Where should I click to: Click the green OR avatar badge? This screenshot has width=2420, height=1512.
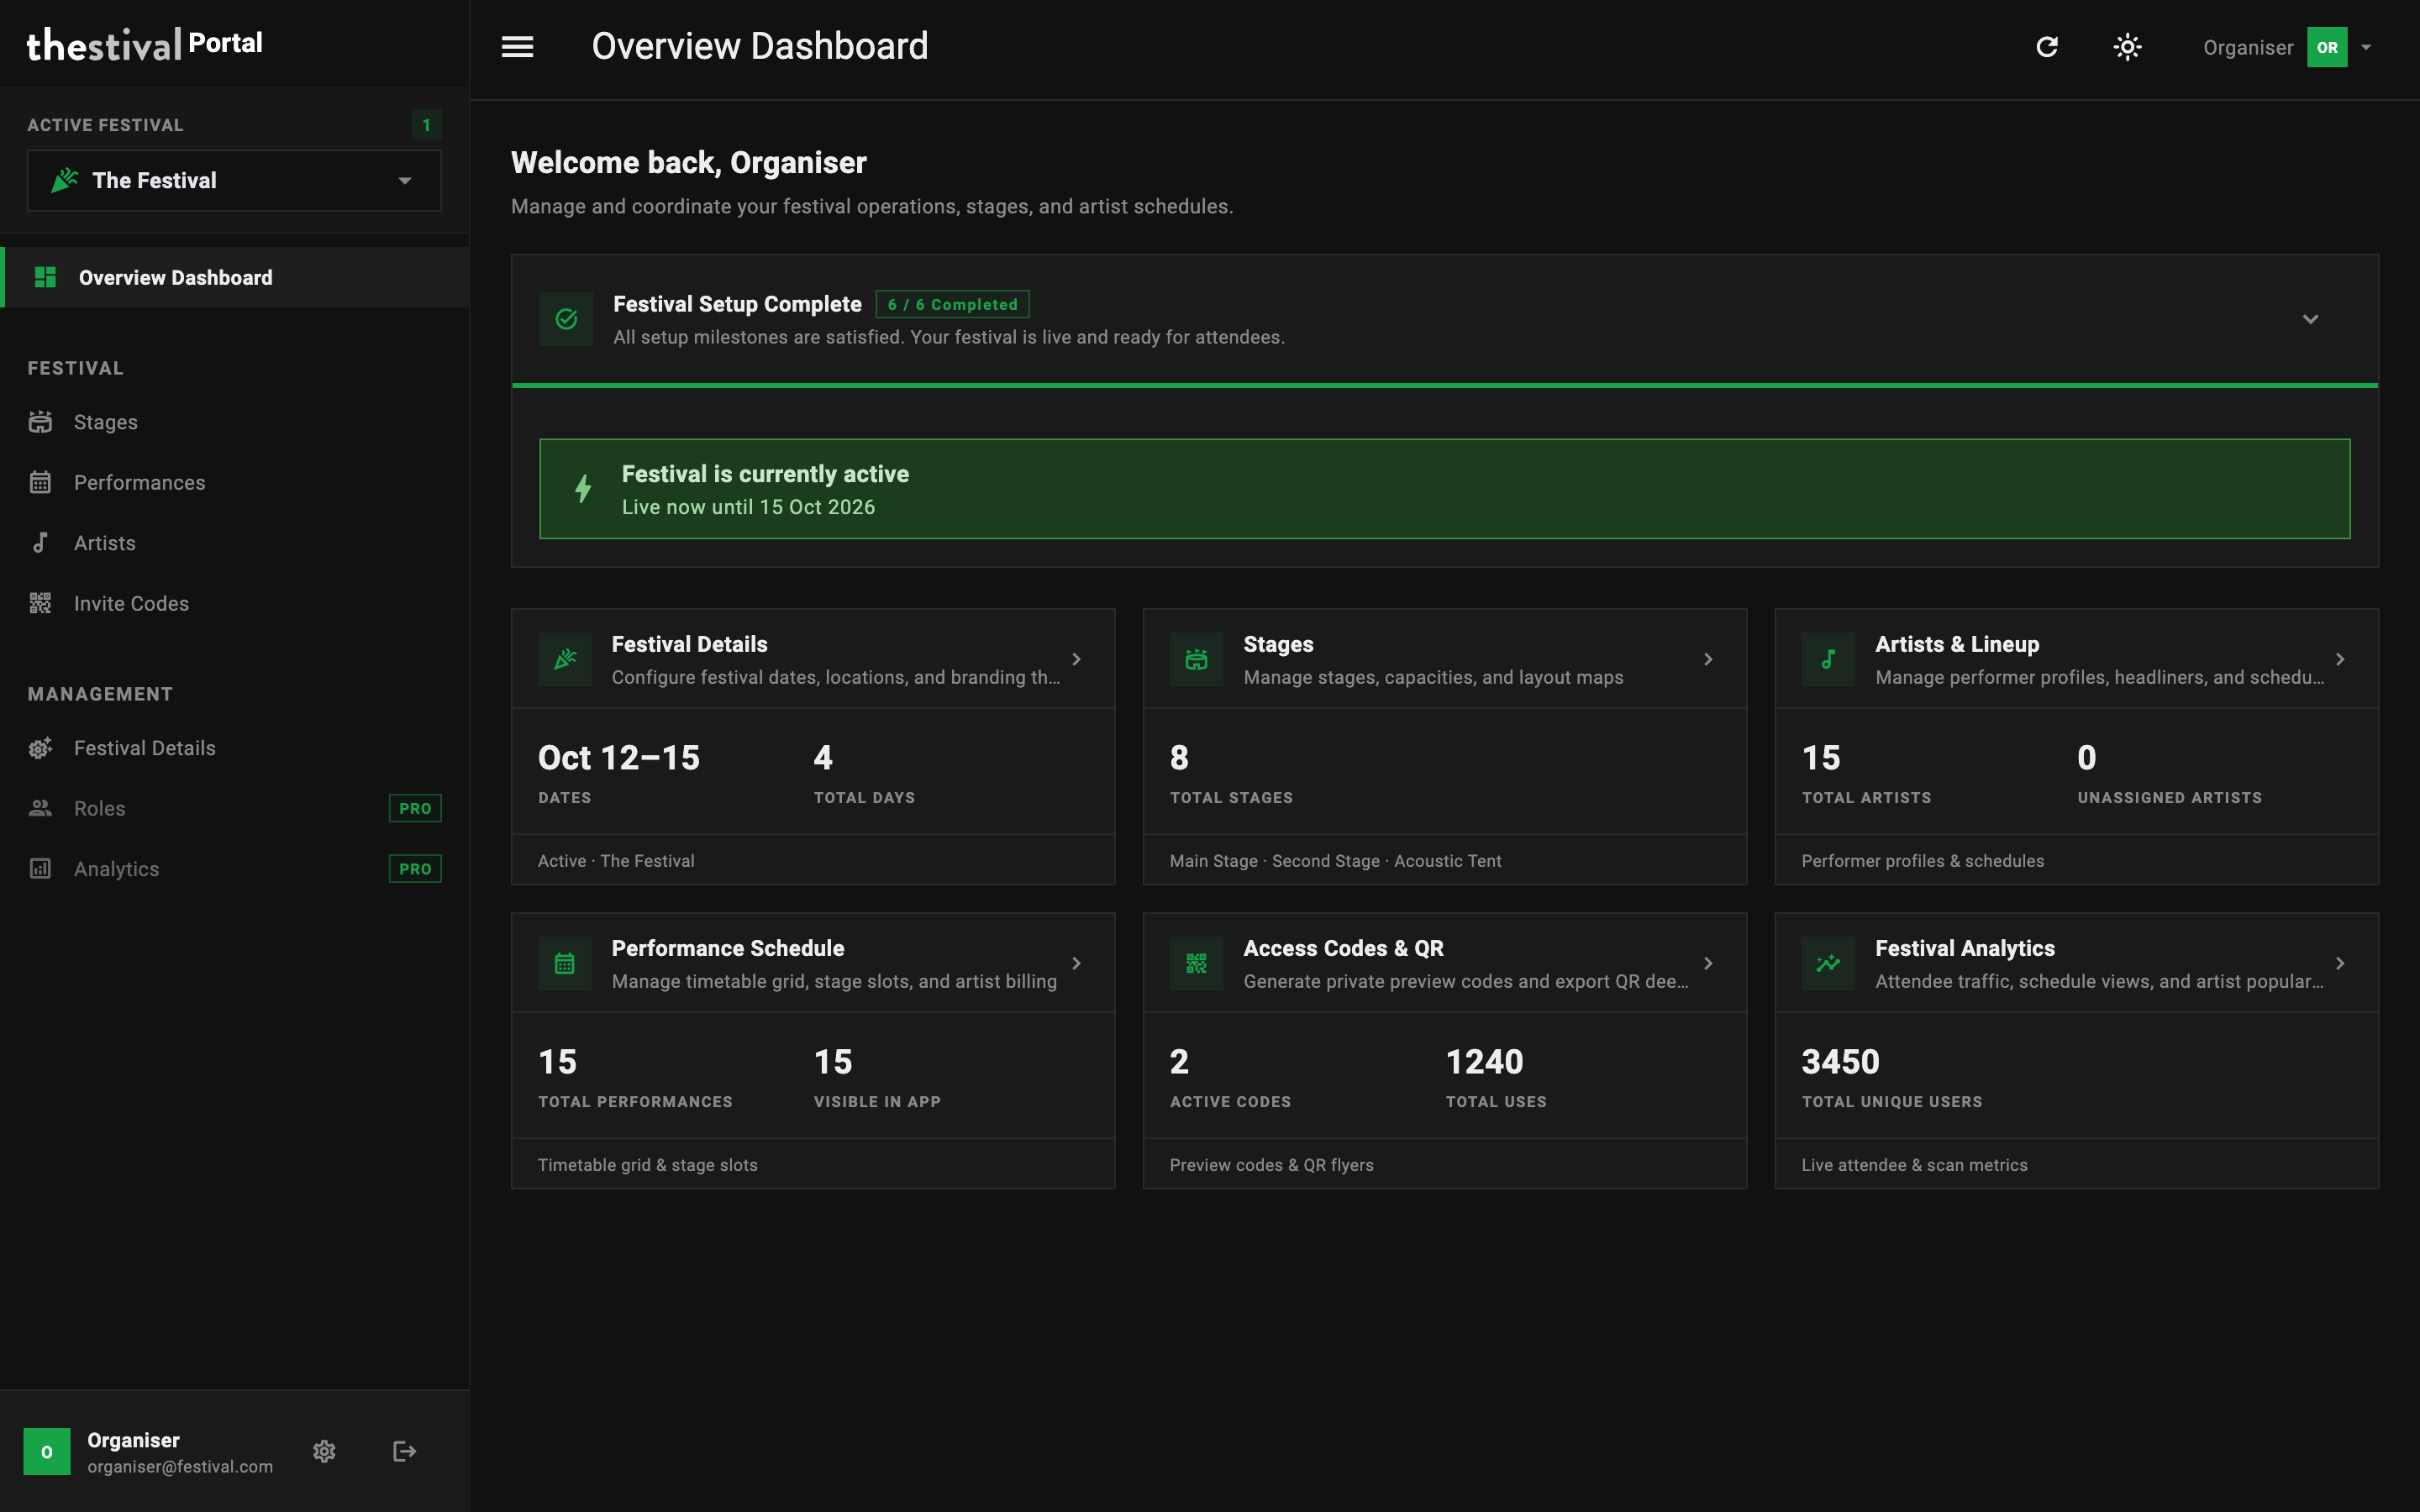coord(2327,47)
